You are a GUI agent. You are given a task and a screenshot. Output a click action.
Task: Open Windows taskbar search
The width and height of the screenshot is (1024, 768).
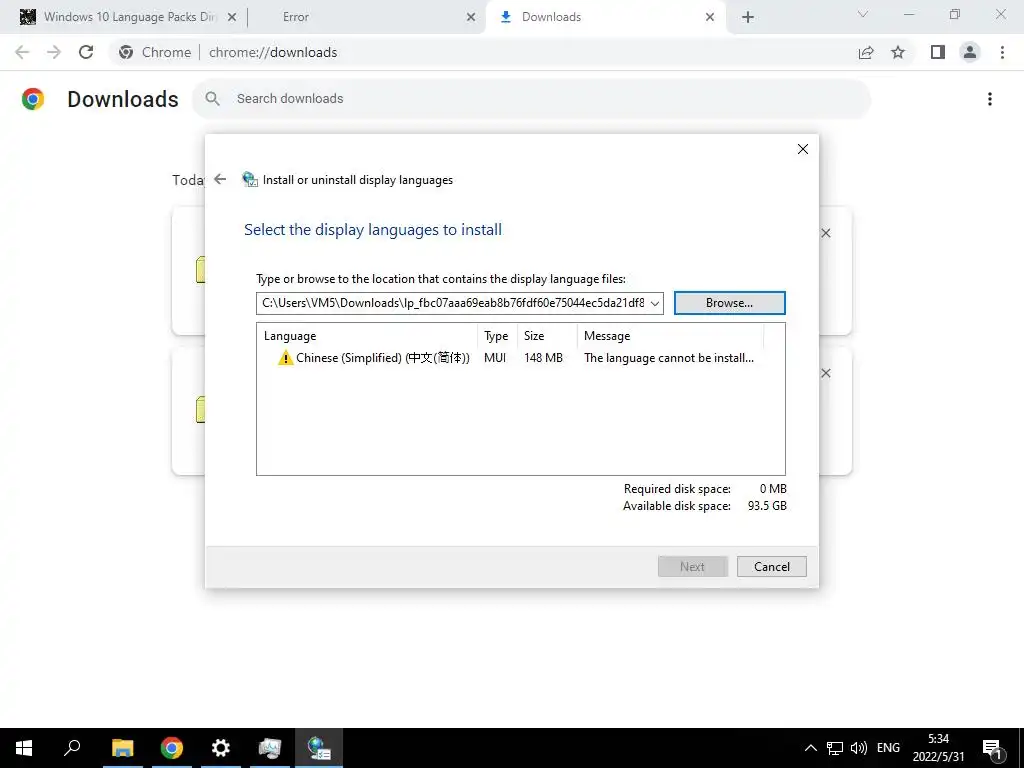[72, 748]
